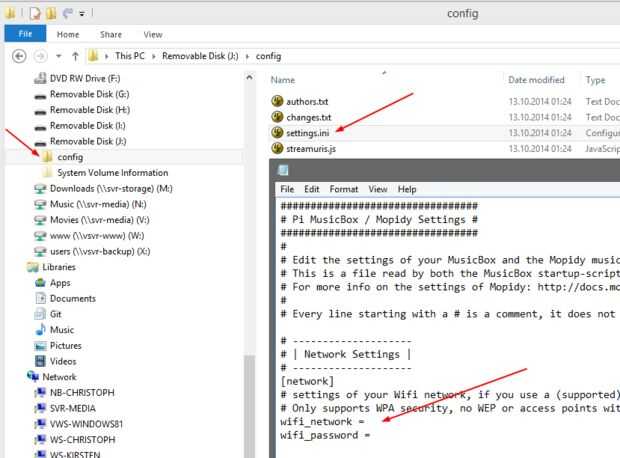Click the Up one level arrow

(75, 56)
